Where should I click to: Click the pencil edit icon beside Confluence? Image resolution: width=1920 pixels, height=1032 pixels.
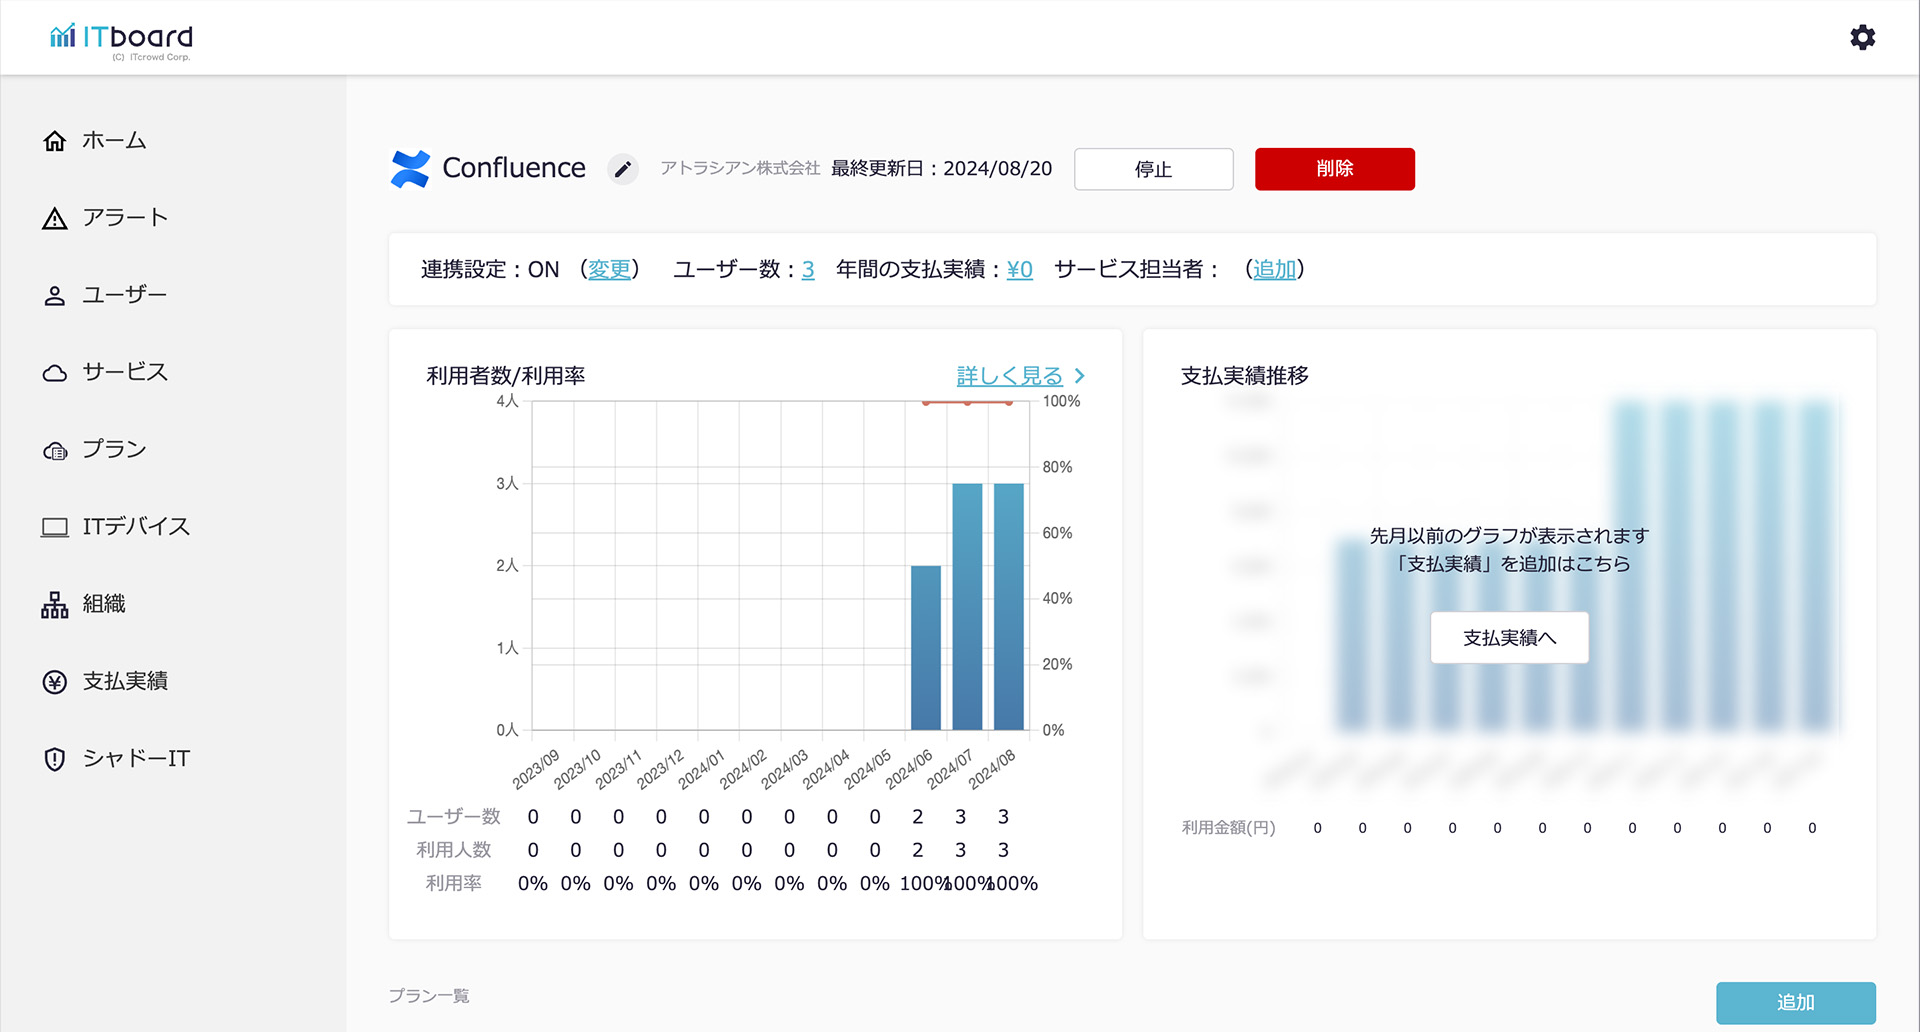pyautogui.click(x=622, y=169)
